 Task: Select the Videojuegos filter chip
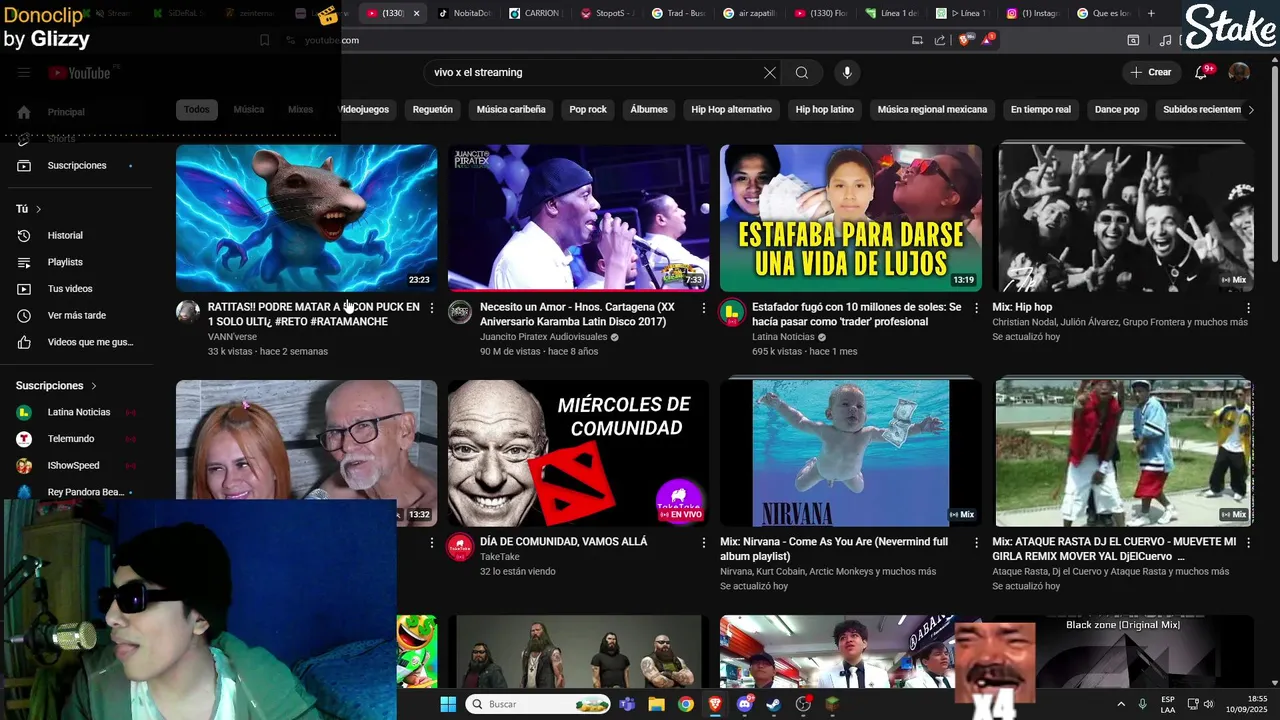click(363, 109)
